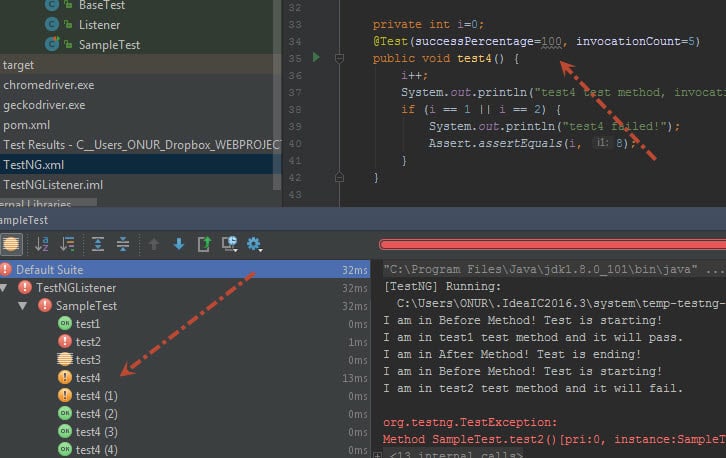Open pom.xml file
The height and width of the screenshot is (458, 726).
(26, 125)
